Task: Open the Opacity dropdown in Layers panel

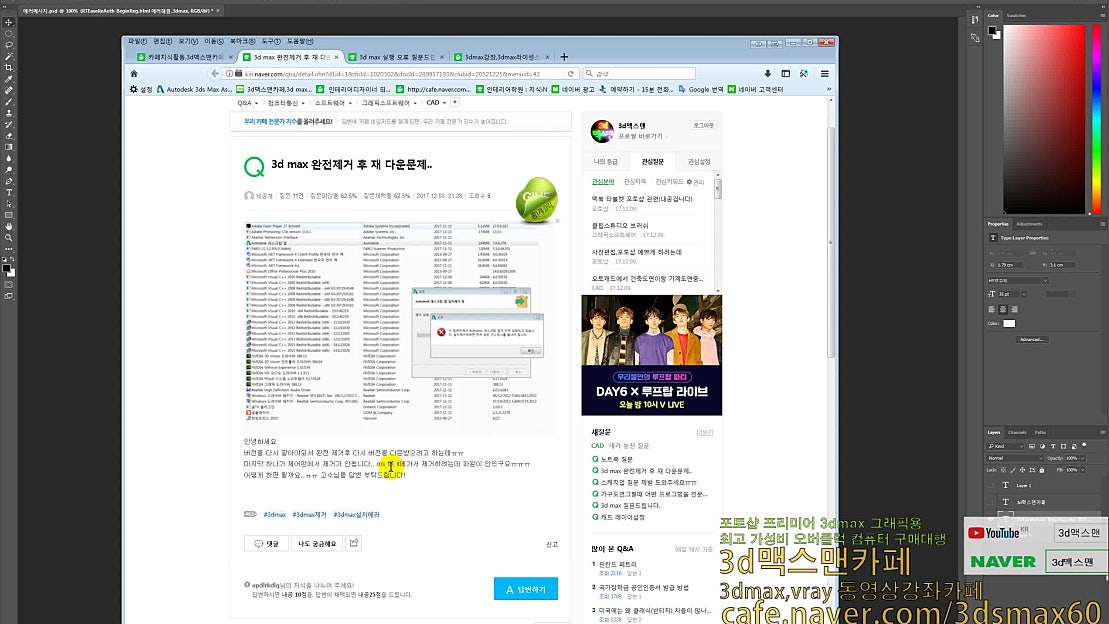Action: [1081, 457]
